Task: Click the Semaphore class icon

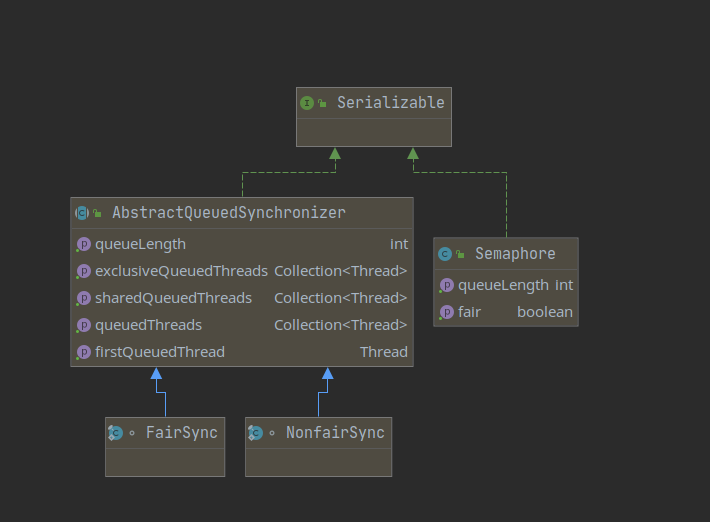Action: [445, 254]
